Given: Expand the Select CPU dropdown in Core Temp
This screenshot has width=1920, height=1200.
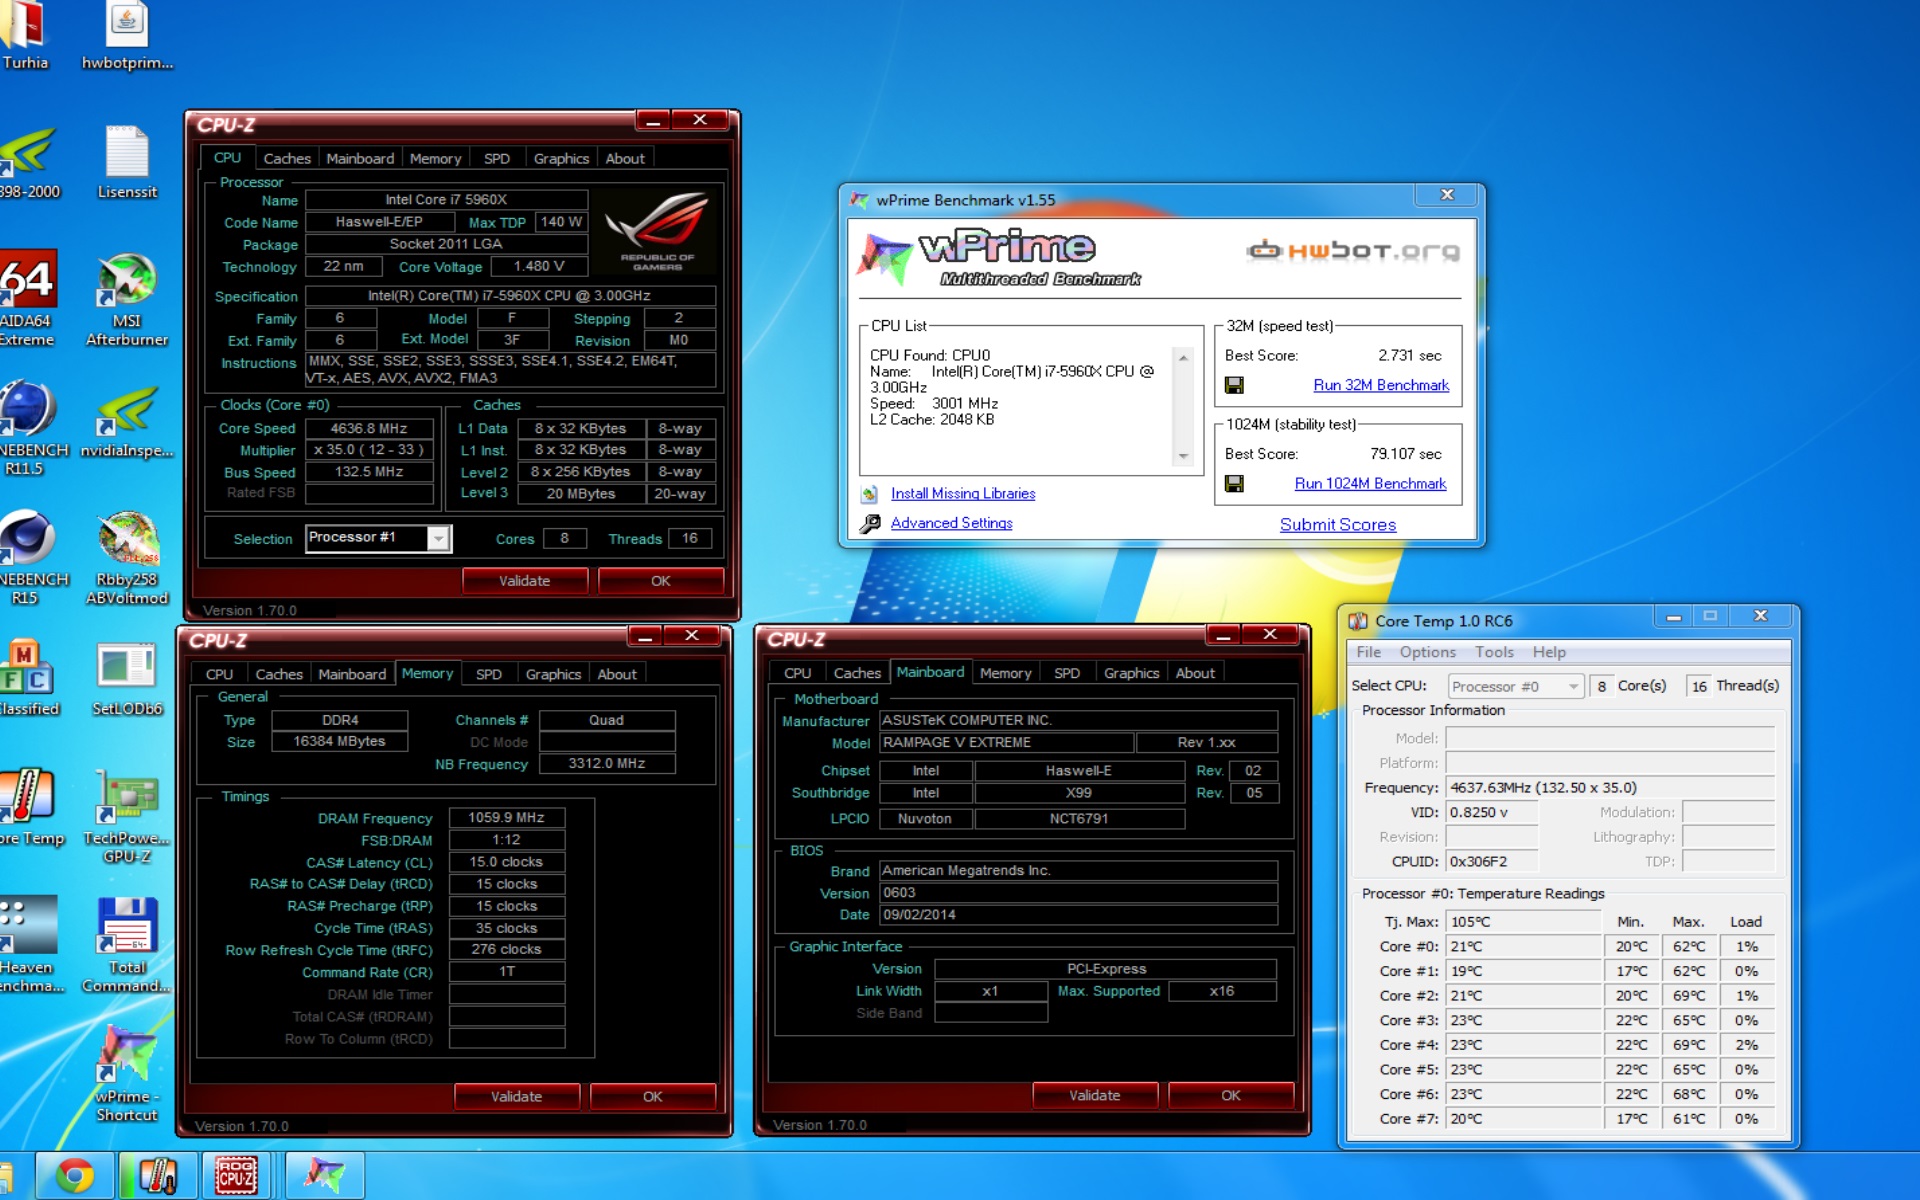Looking at the screenshot, I should 1573,686.
